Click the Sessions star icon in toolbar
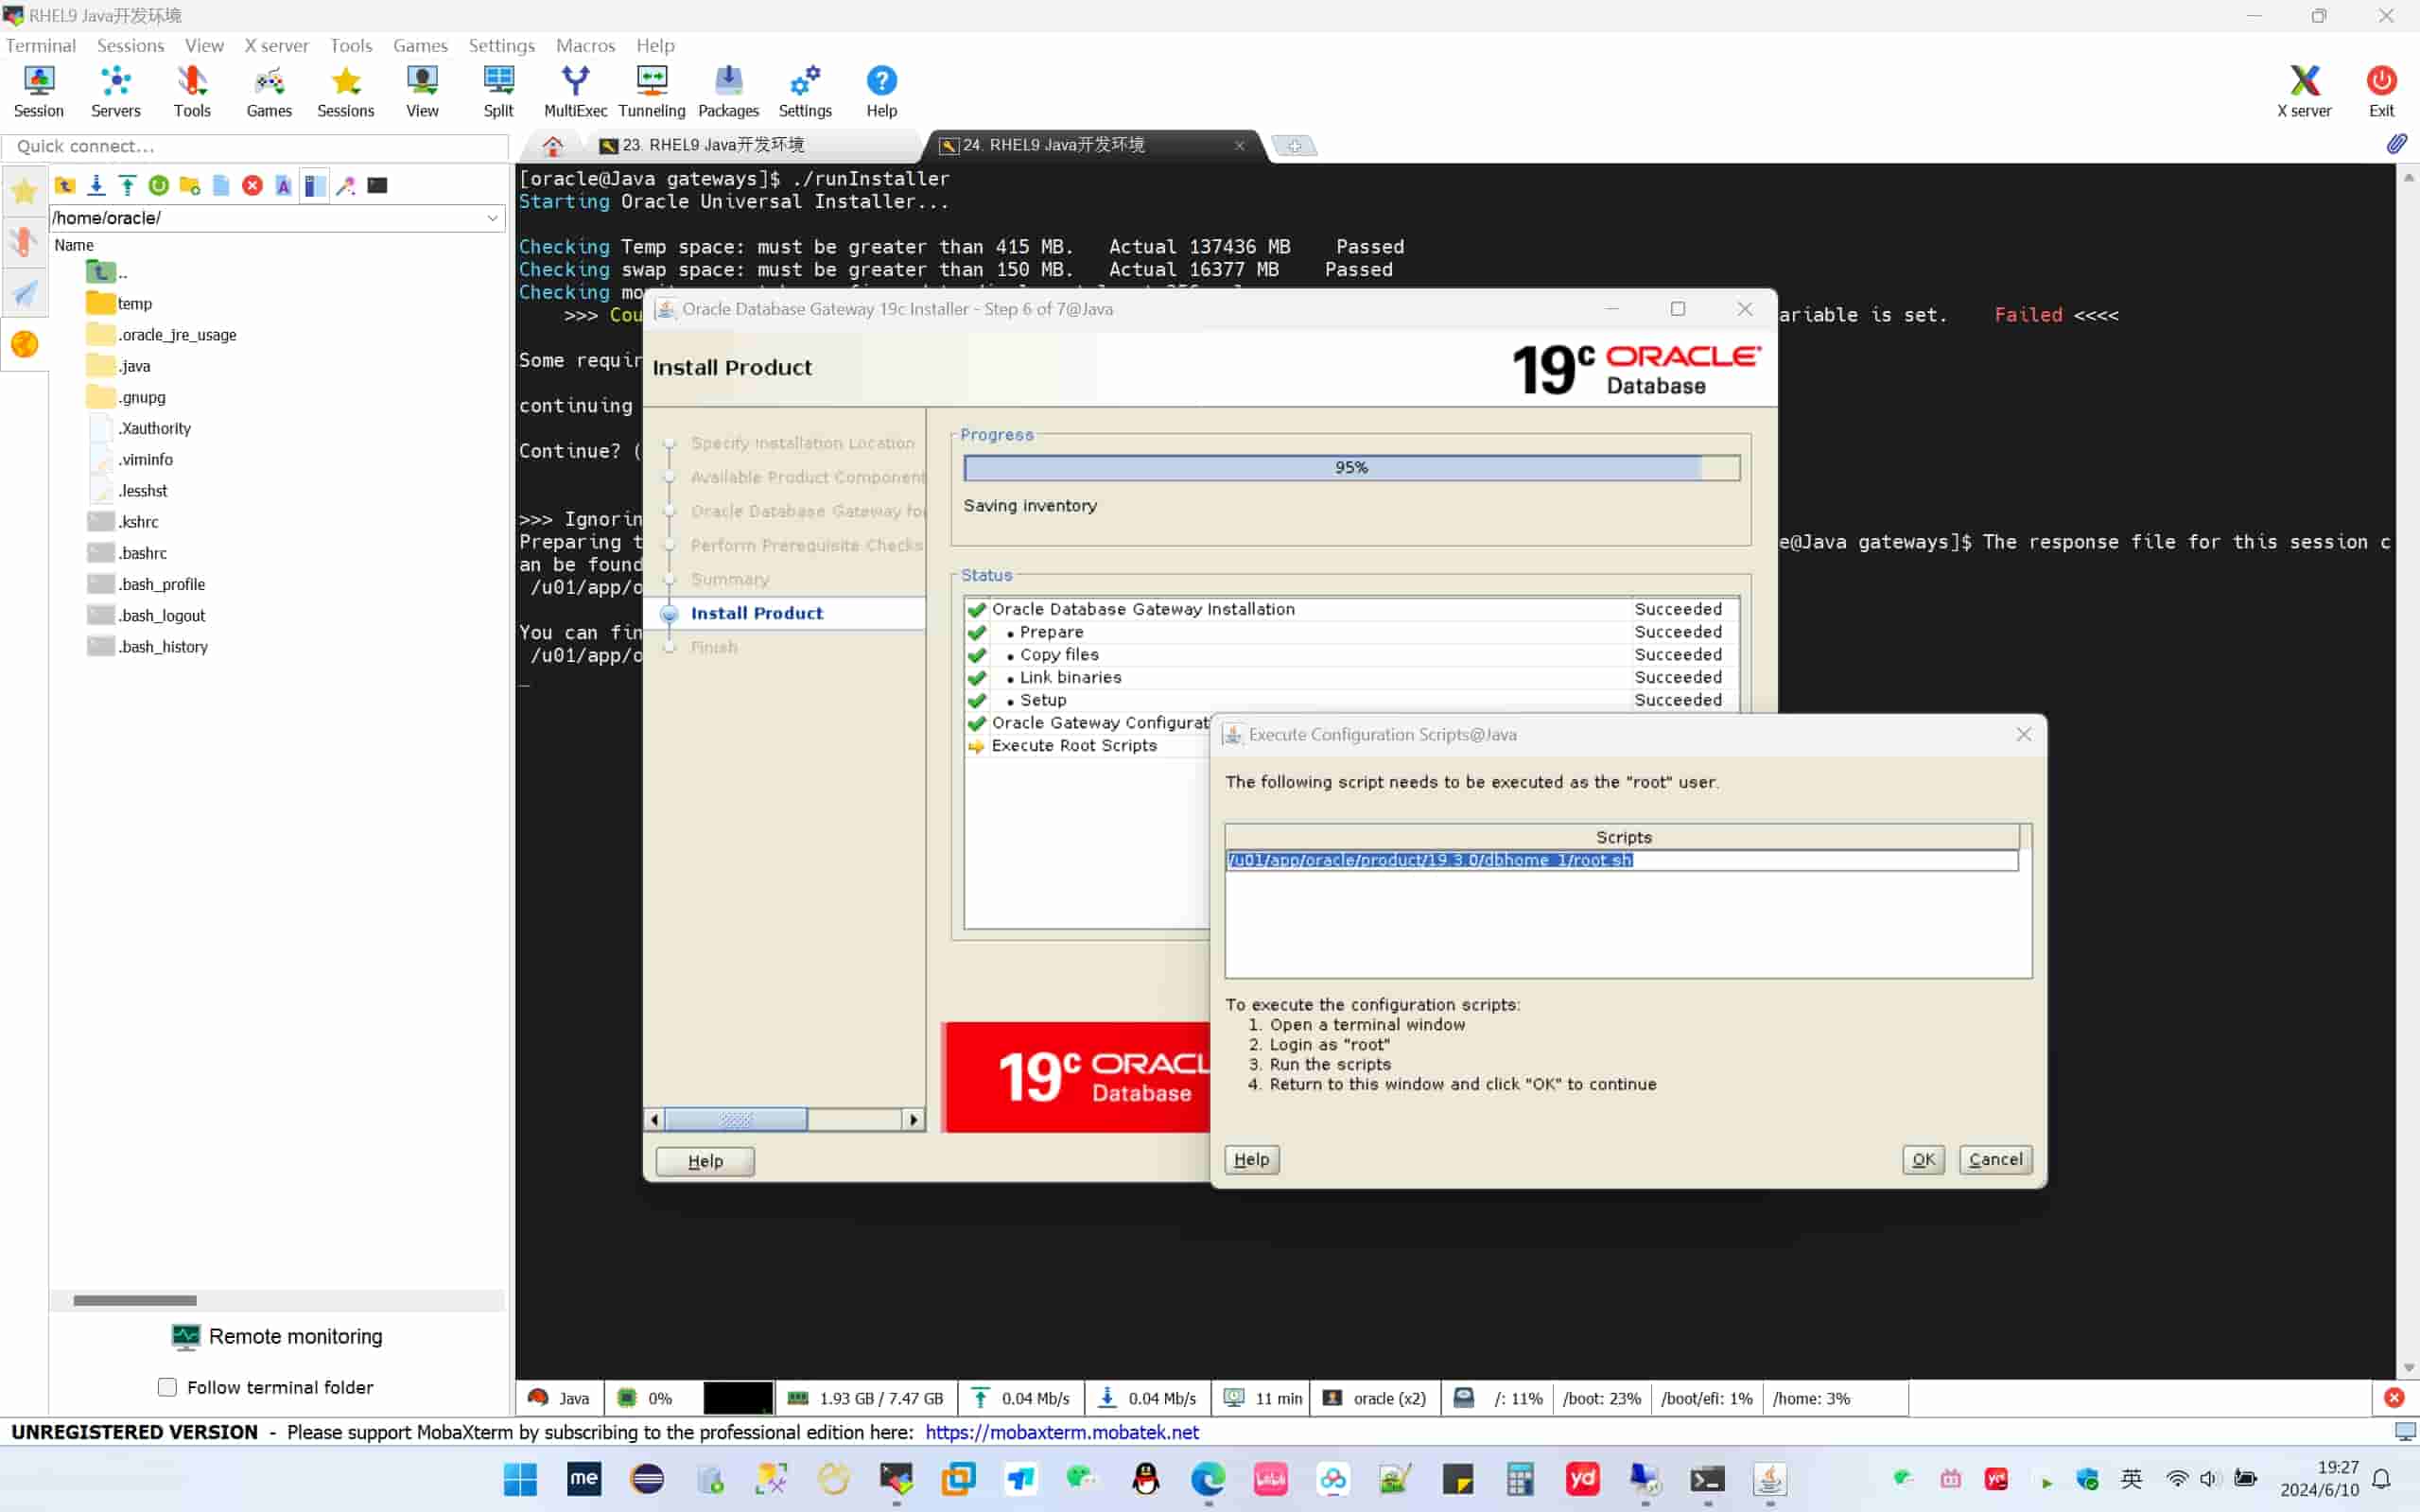This screenshot has width=2420, height=1512. click(346, 91)
